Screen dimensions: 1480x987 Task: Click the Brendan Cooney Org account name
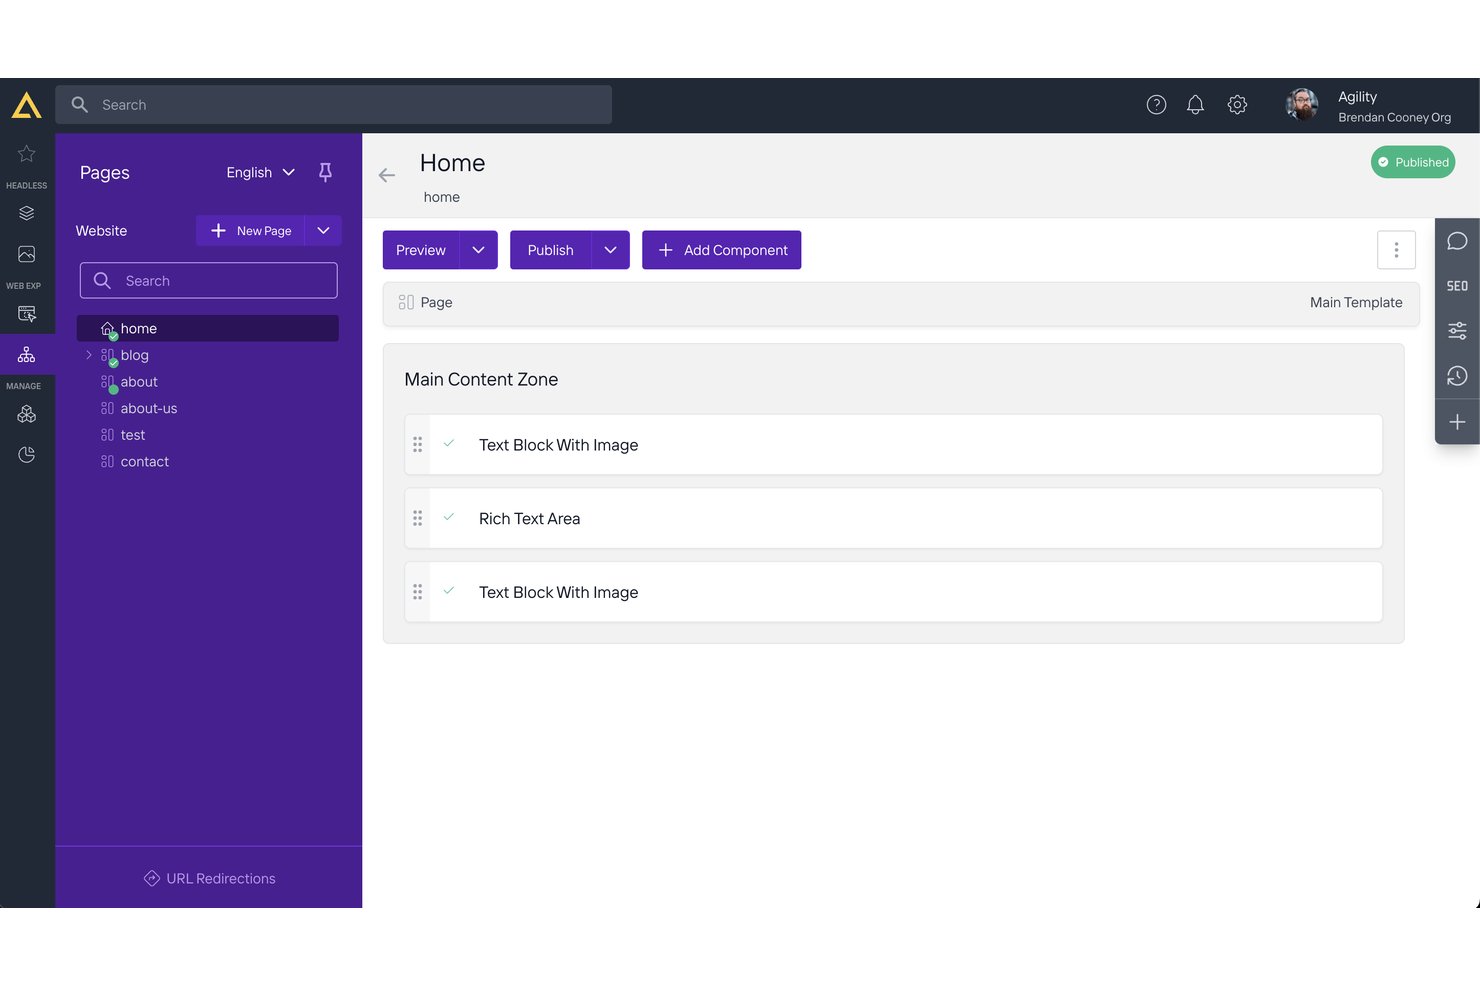click(1394, 117)
